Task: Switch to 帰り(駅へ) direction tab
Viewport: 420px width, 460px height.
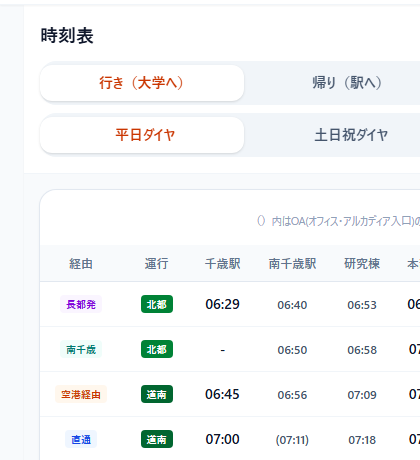Action: tap(347, 83)
